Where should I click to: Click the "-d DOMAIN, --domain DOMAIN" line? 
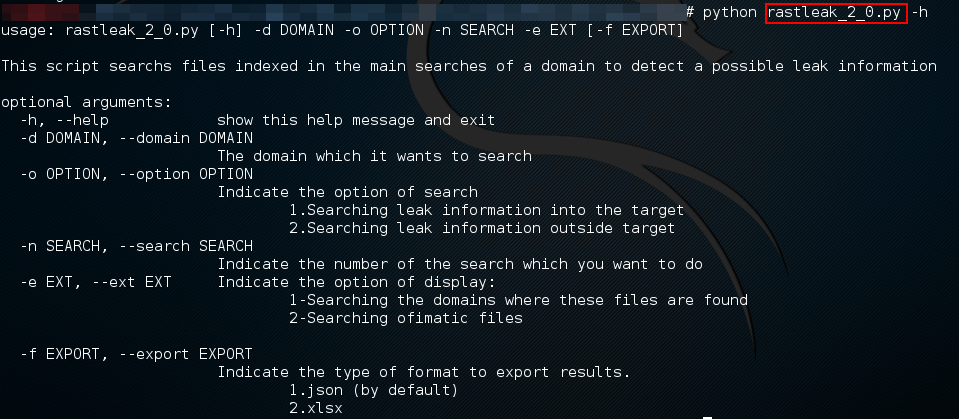coord(136,138)
